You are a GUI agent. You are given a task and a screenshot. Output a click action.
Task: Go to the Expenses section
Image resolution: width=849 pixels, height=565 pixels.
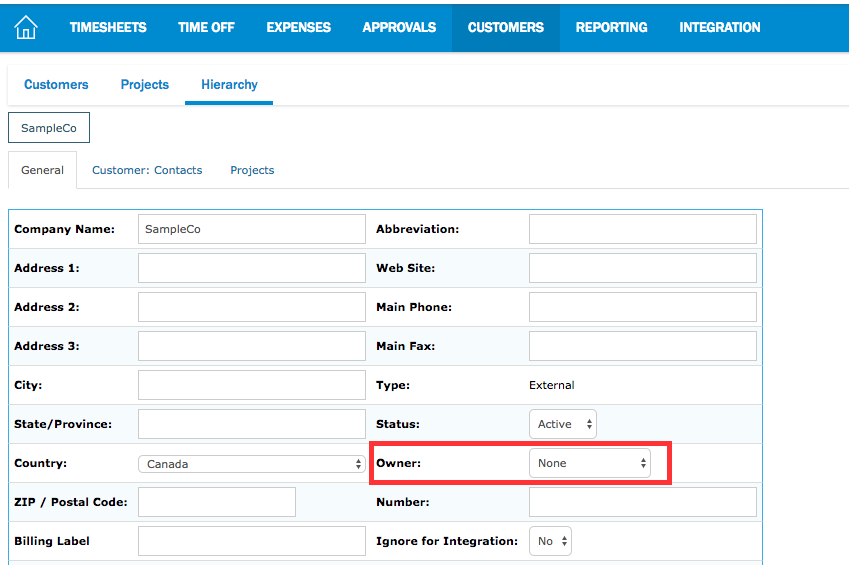pos(298,28)
